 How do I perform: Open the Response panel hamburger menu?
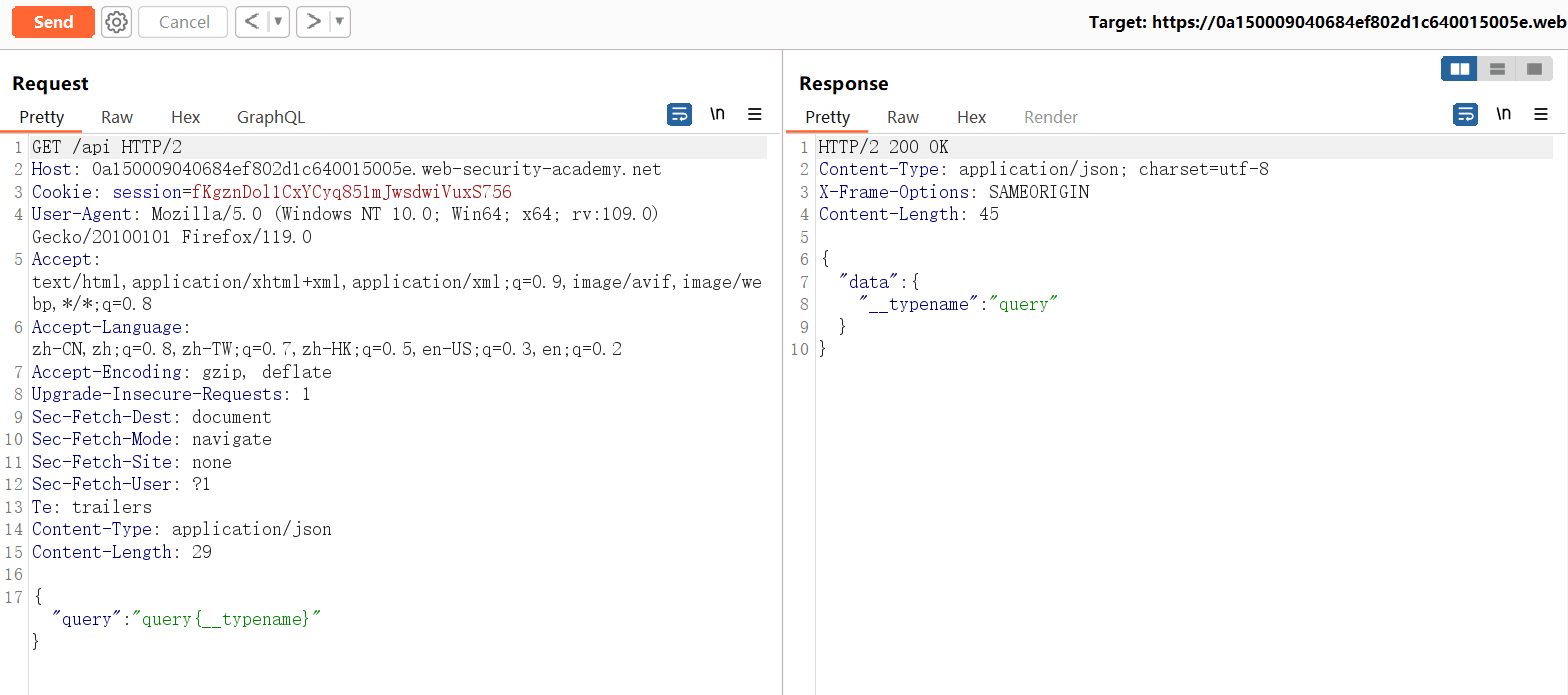[1541, 115]
